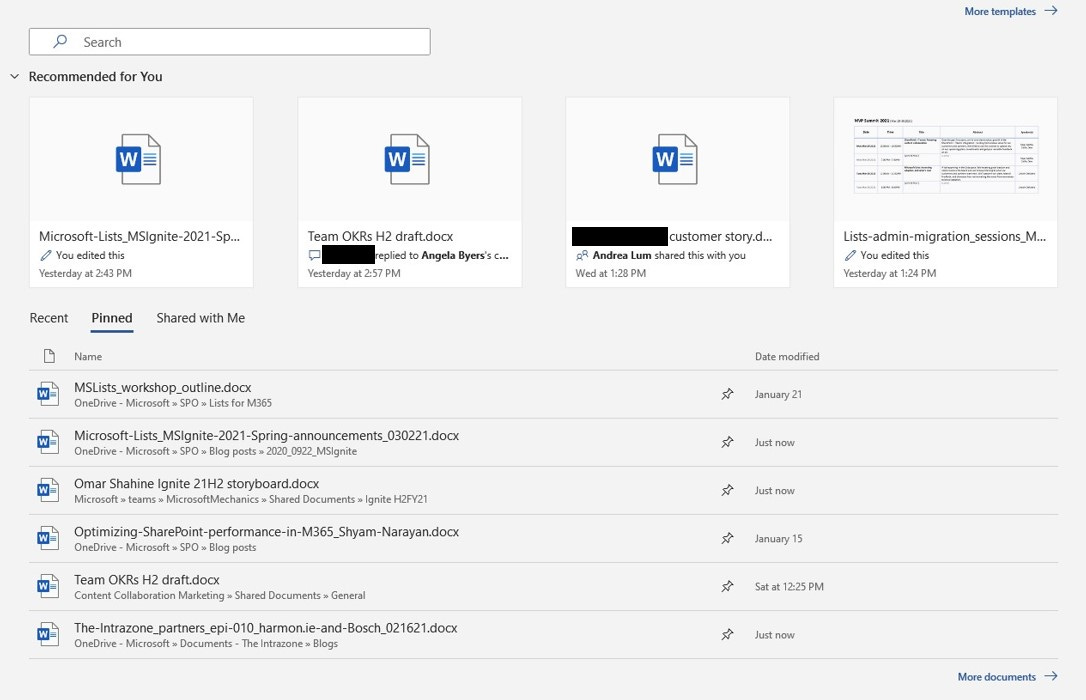Open Team OKRs H2 draft card Word icon

[407, 159]
